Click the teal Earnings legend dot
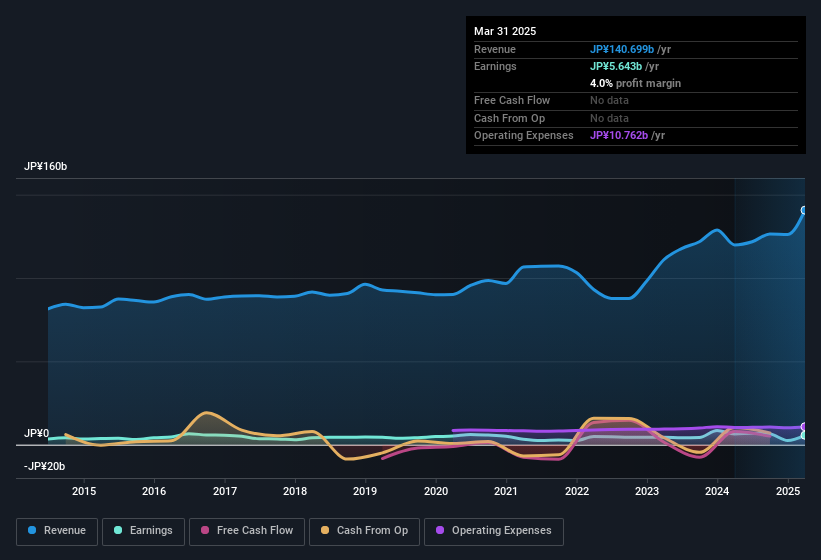821x560 pixels. 118,530
